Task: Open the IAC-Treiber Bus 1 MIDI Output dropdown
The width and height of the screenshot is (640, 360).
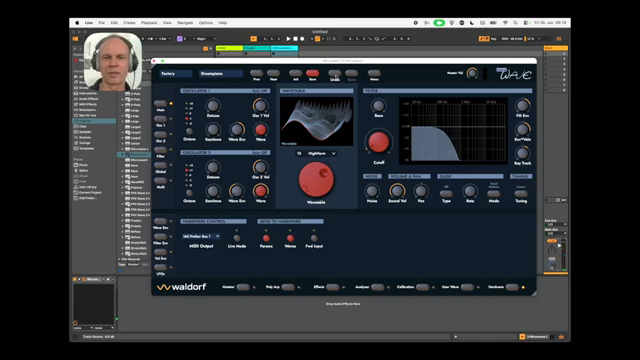Action: click(x=201, y=236)
